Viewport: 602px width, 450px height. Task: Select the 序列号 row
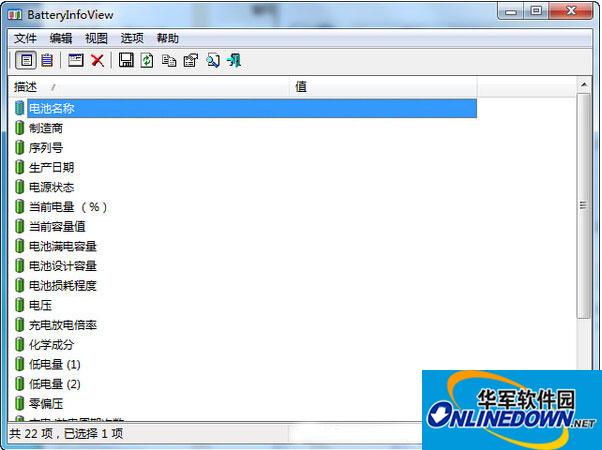[246, 147]
